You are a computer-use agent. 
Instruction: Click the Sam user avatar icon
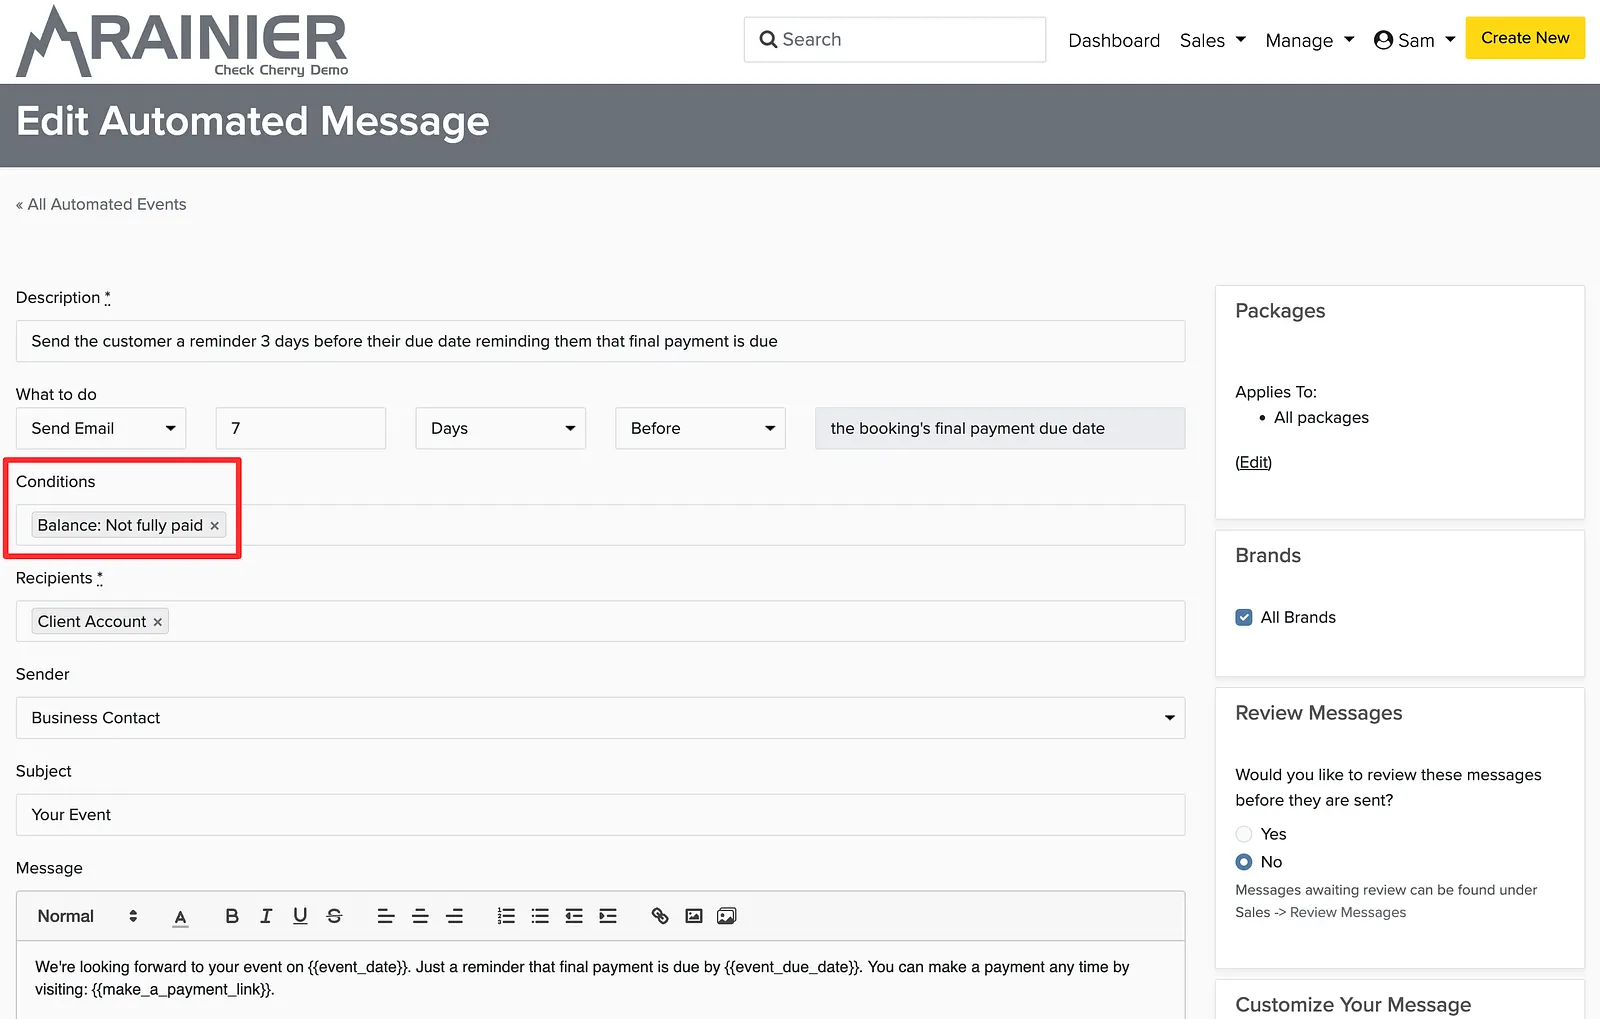(x=1383, y=40)
